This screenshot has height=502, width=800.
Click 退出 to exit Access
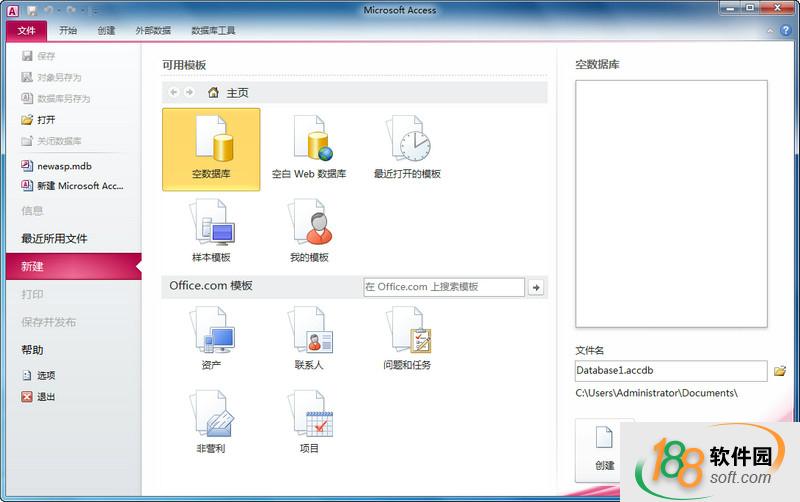tap(39, 396)
